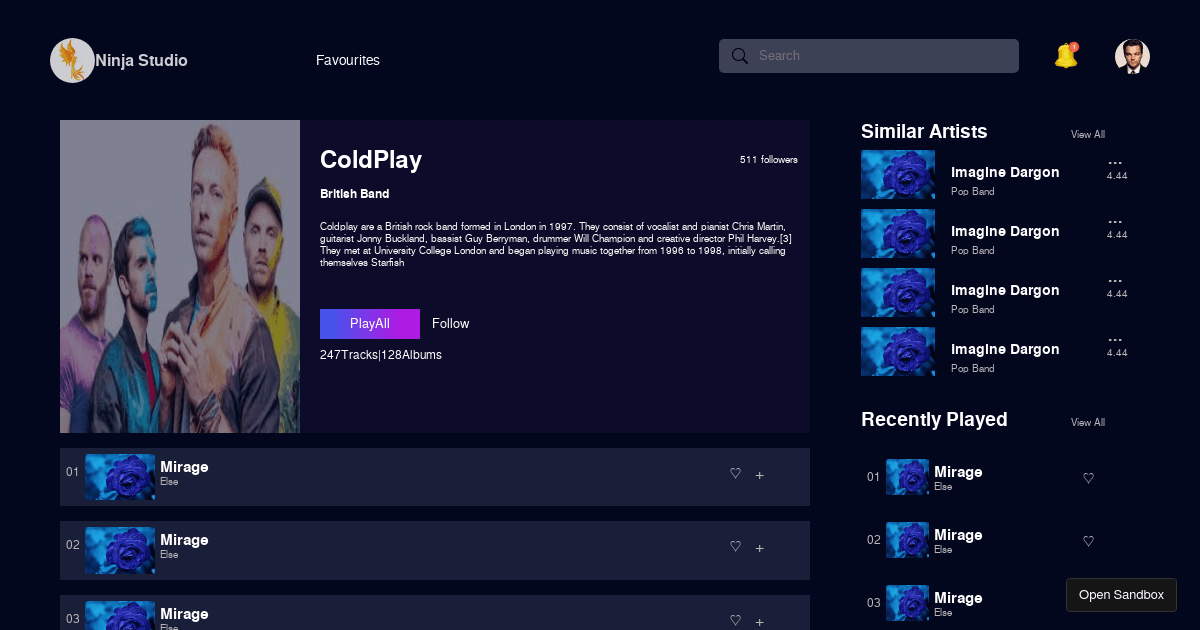Click the Ninja Studio phoenix logo
This screenshot has width=1200, height=630.
tap(72, 60)
